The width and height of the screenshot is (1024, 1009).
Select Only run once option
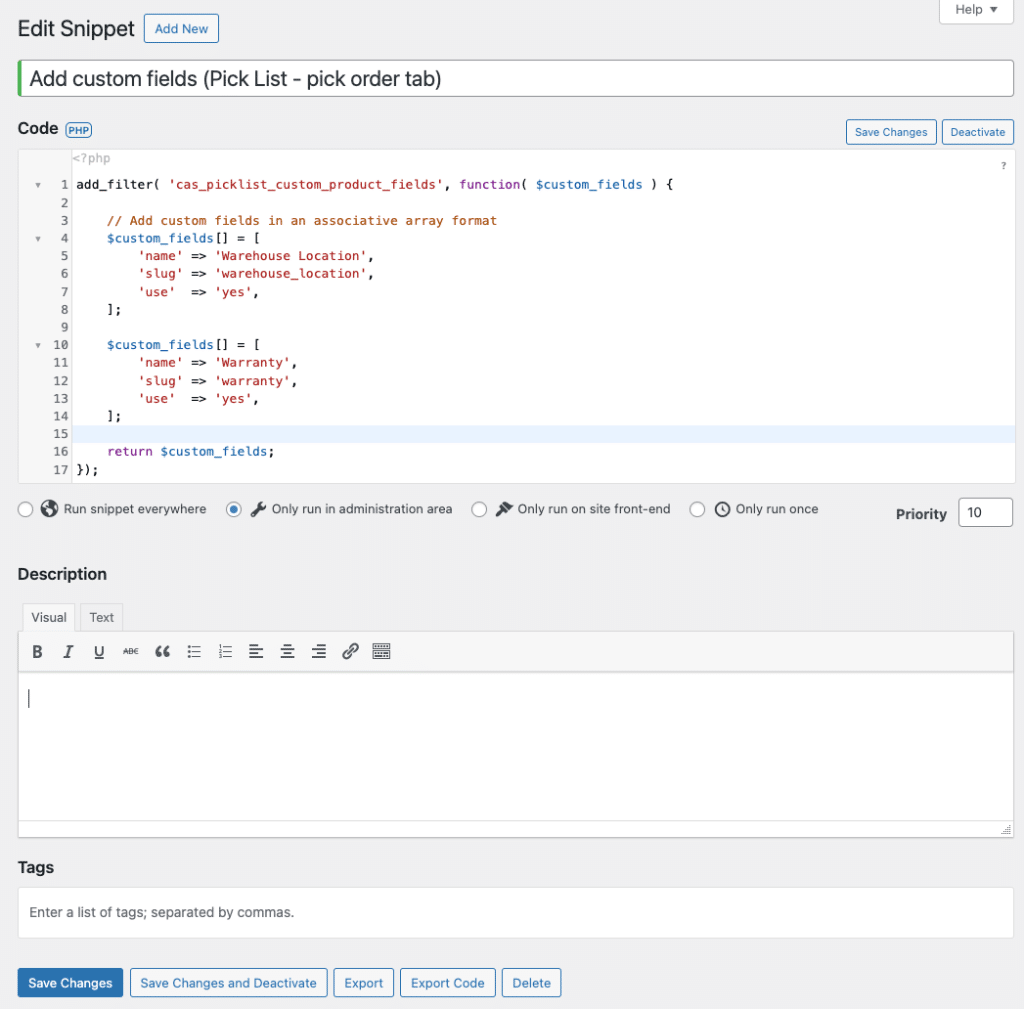tap(697, 509)
